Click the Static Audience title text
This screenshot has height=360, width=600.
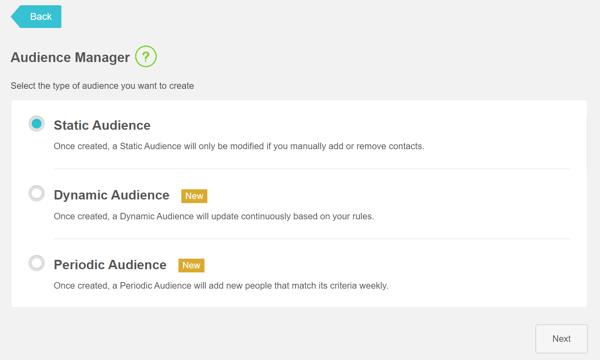click(102, 125)
